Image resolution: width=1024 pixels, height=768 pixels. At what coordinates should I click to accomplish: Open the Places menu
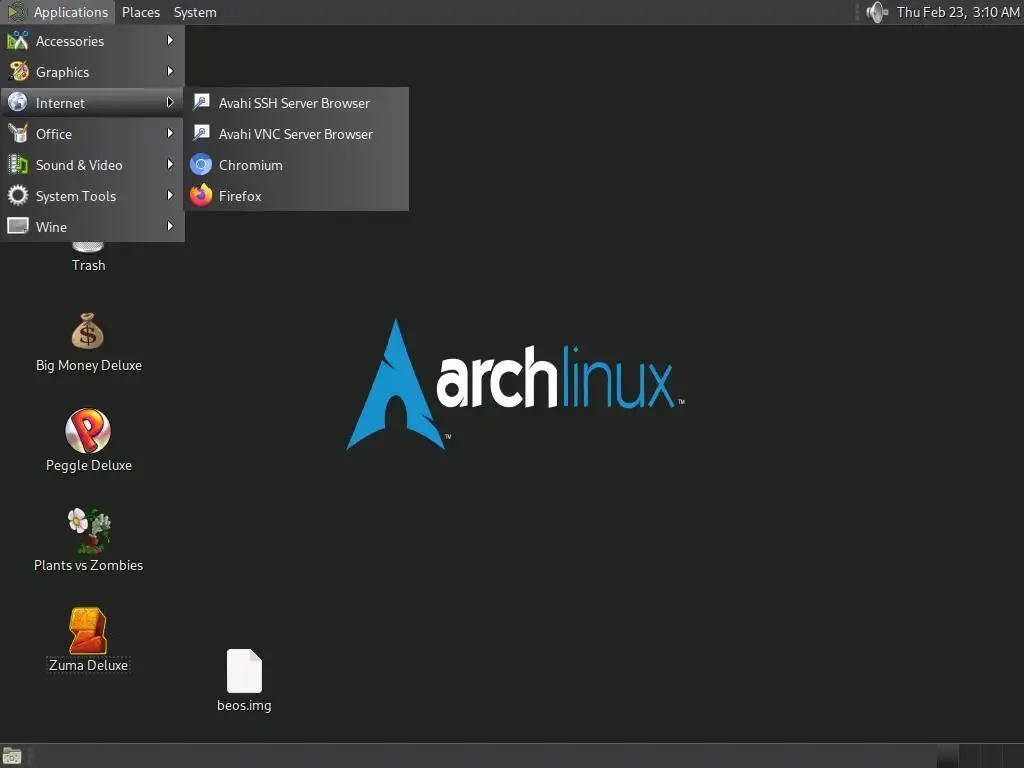[x=141, y=12]
